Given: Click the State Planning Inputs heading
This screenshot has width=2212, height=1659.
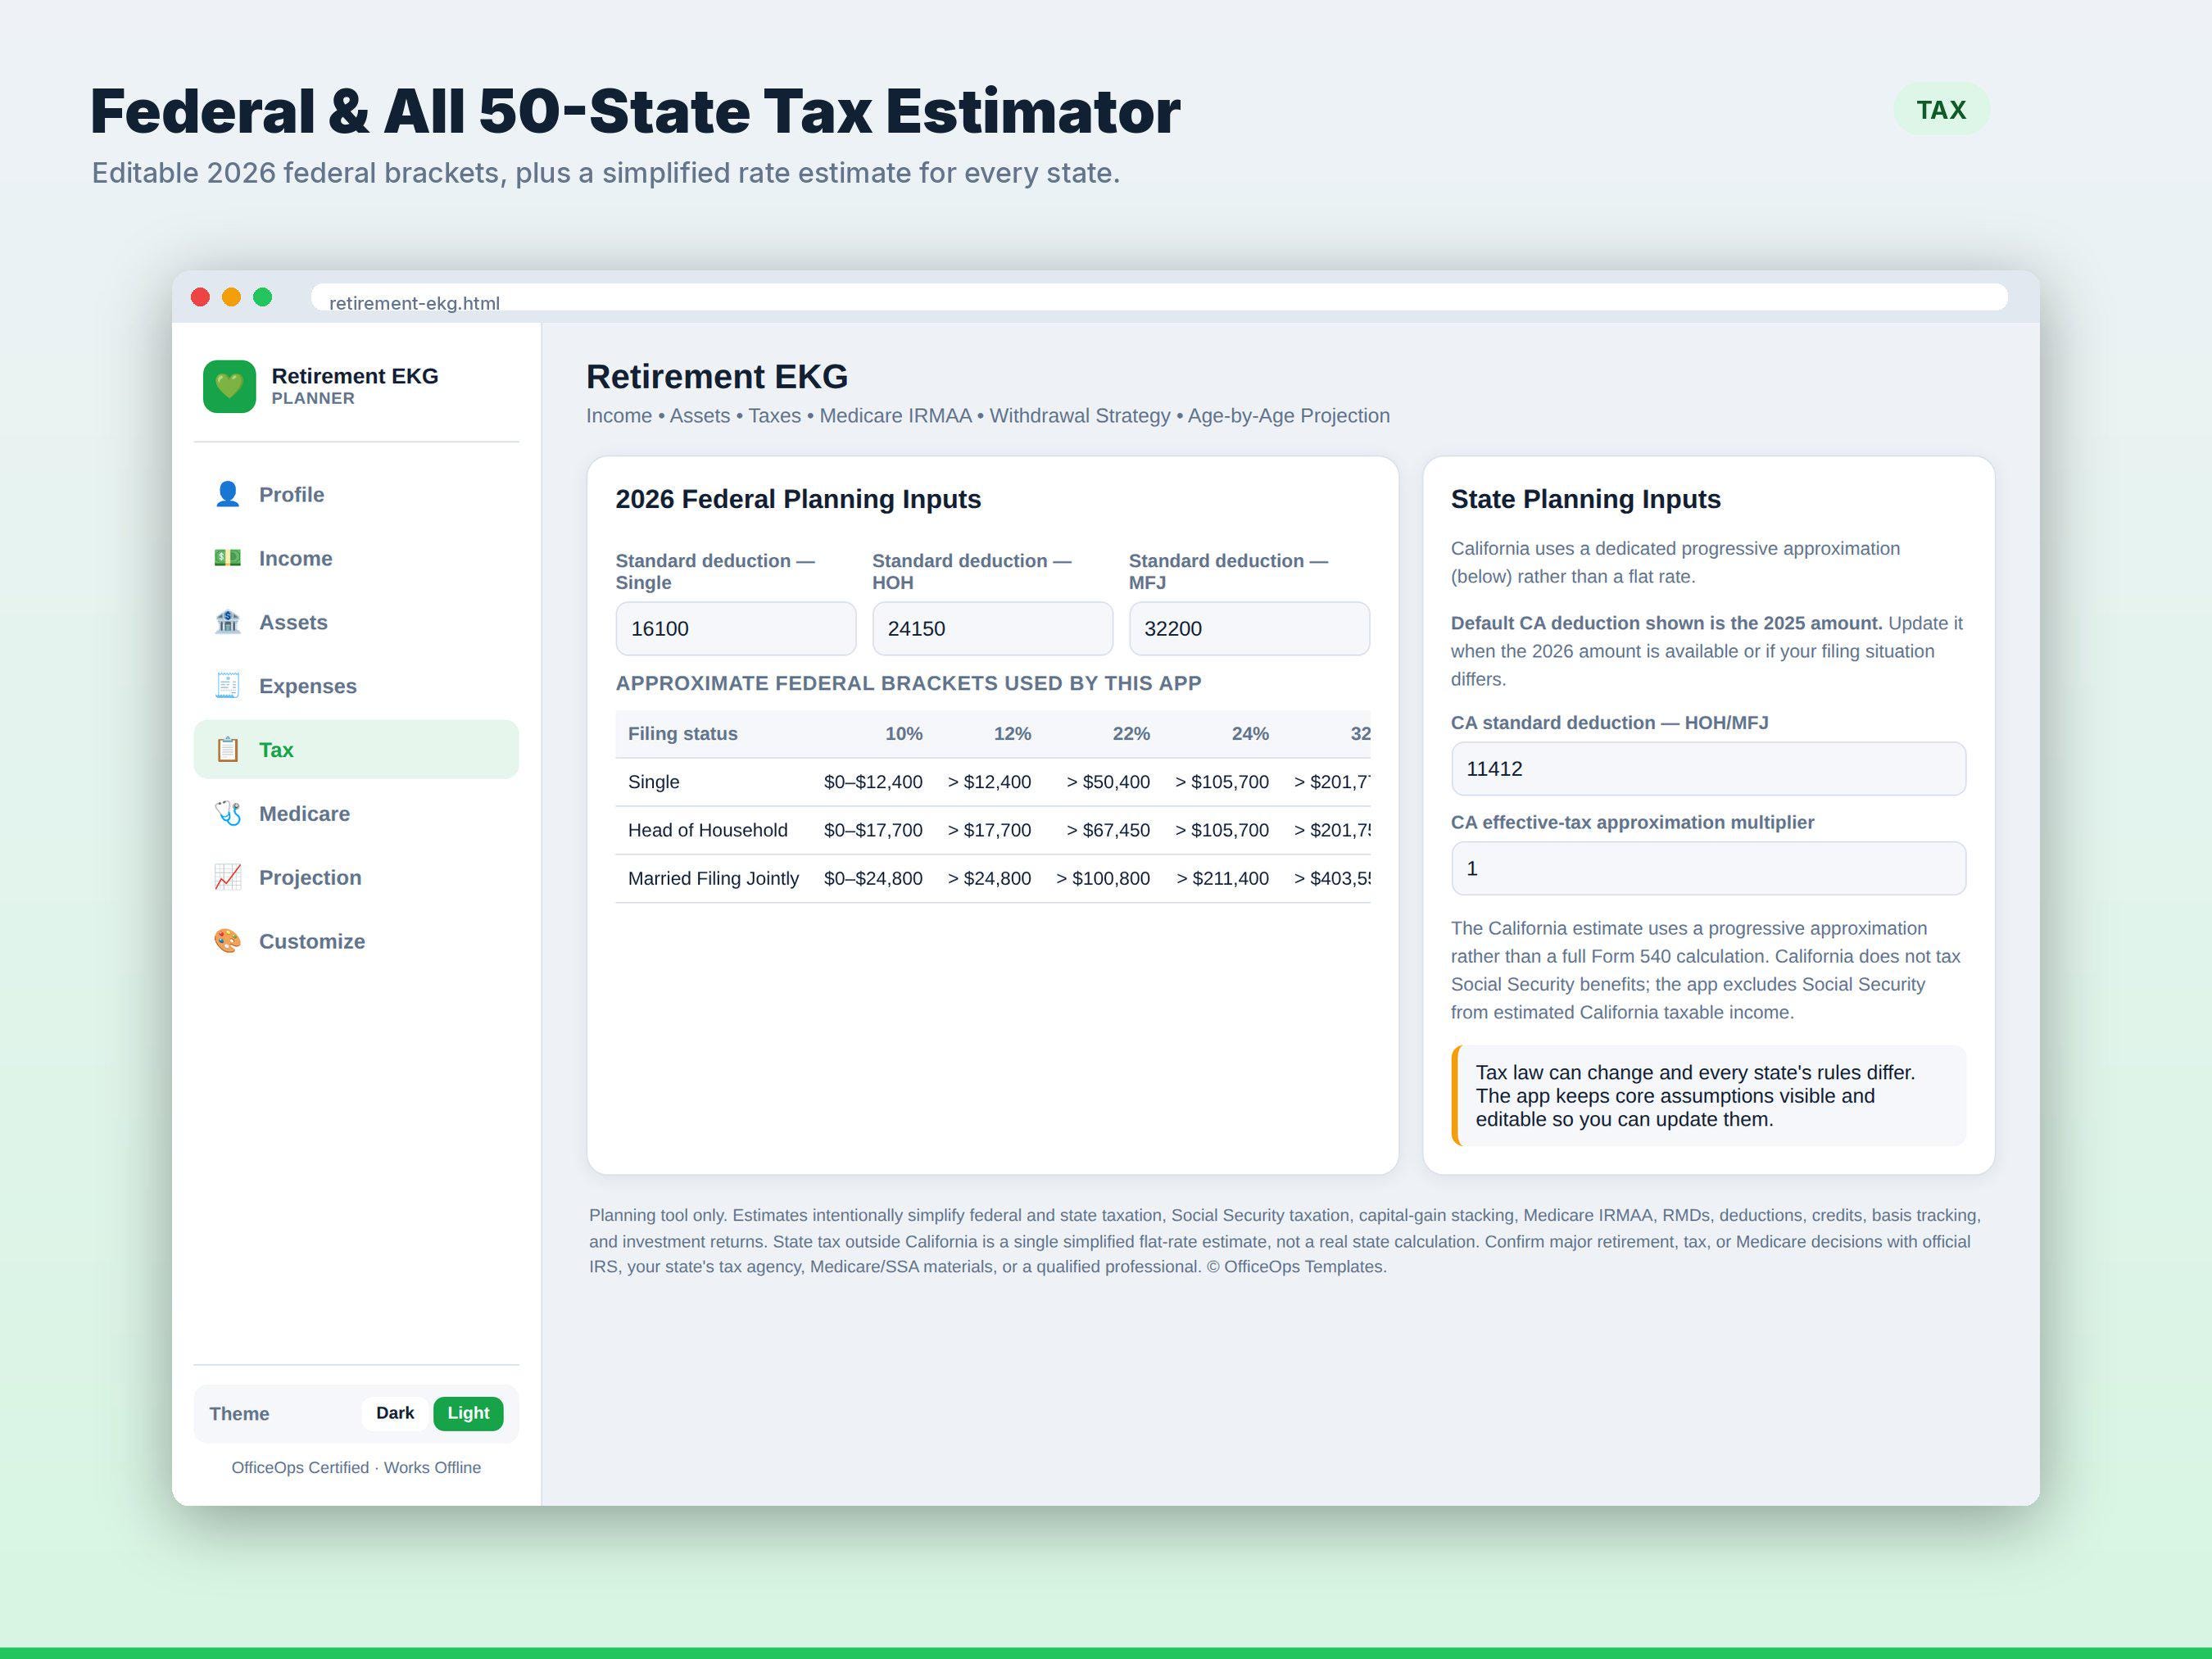Looking at the screenshot, I should tap(1585, 499).
